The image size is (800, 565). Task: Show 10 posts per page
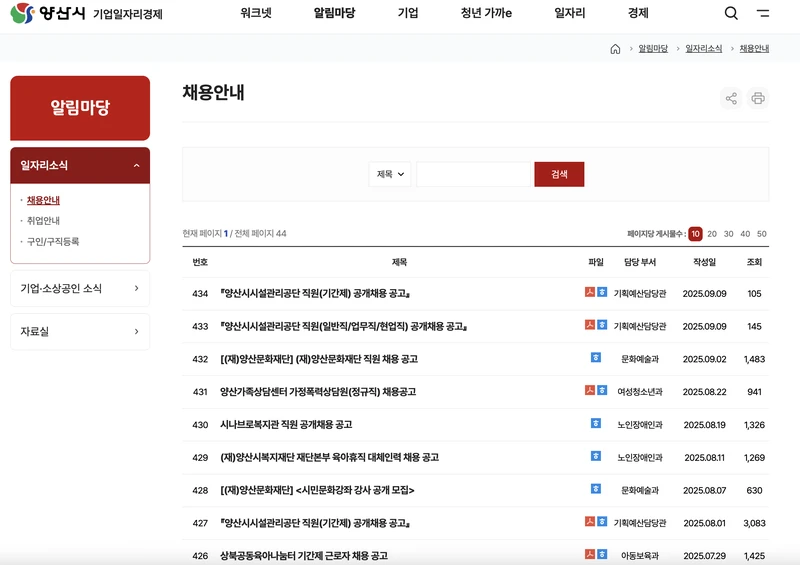tap(695, 234)
